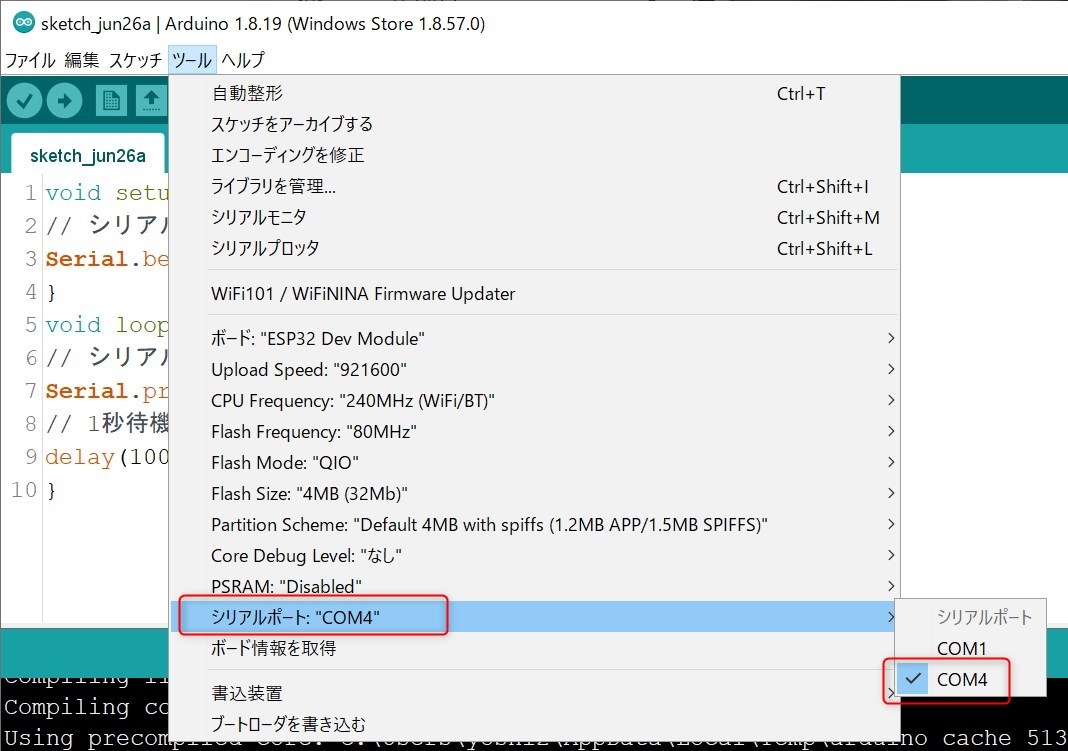The image size is (1068, 751).
Task: Click 自動整形 to auto-format code
Action: coord(247,93)
